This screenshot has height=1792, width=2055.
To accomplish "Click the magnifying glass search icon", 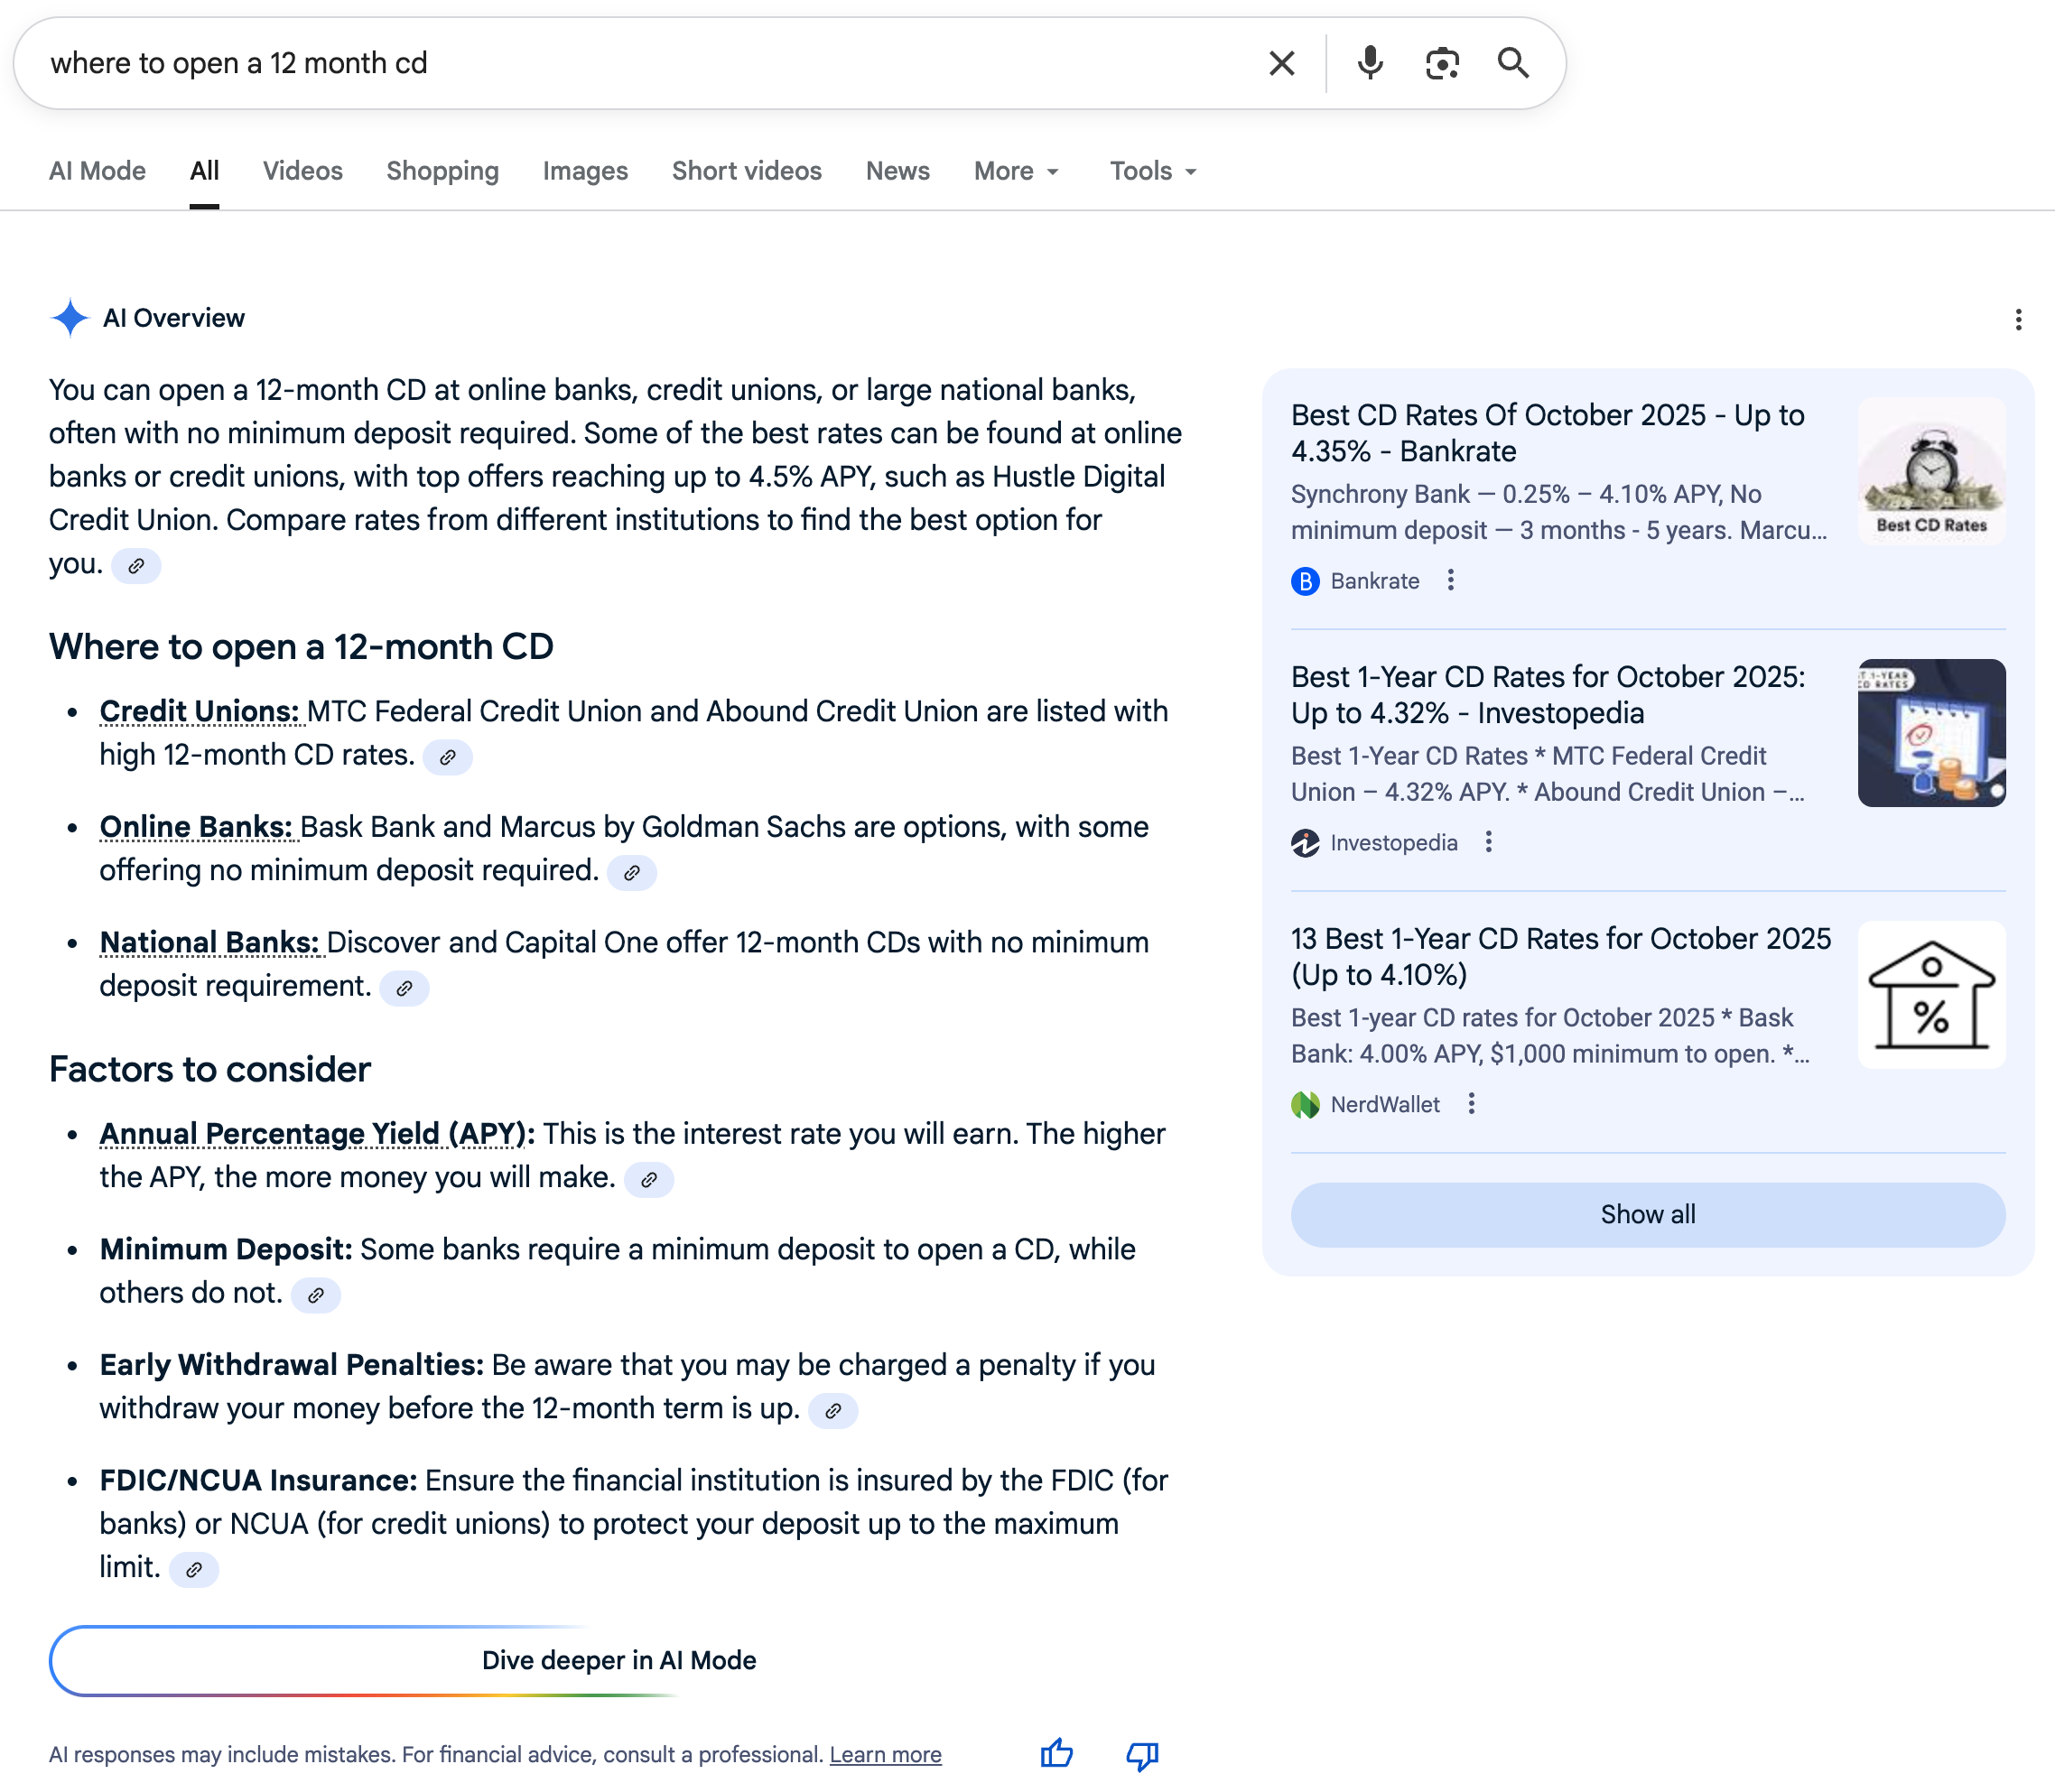I will pos(1513,64).
